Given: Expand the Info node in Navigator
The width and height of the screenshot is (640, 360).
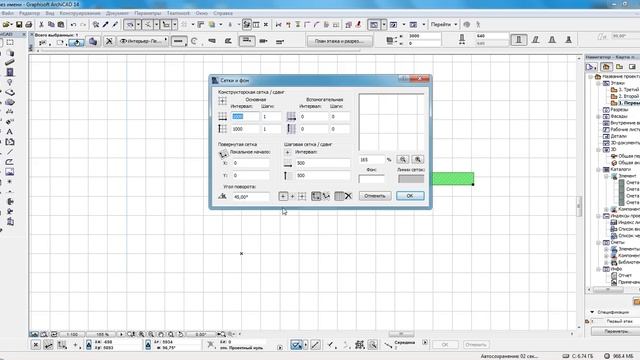Looking at the screenshot, I should [599, 269].
